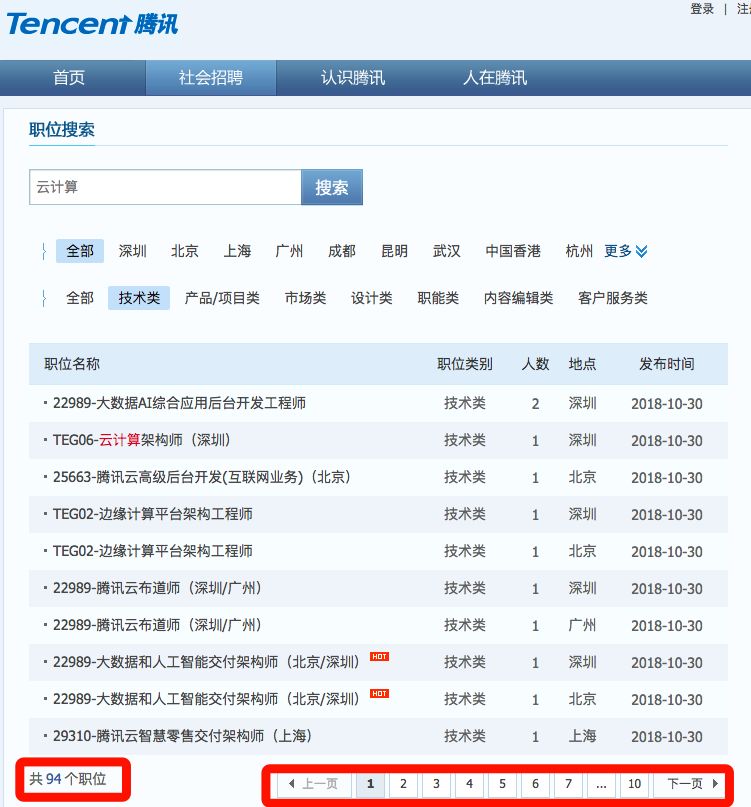The height and width of the screenshot is (807, 751).
Task: Focus the 云计算 search input field
Action: click(165, 187)
